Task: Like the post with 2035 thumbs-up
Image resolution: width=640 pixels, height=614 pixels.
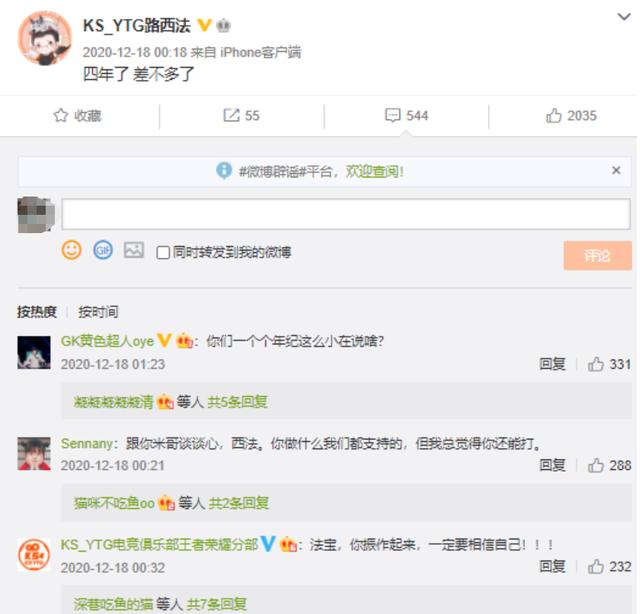Action: 554,116
